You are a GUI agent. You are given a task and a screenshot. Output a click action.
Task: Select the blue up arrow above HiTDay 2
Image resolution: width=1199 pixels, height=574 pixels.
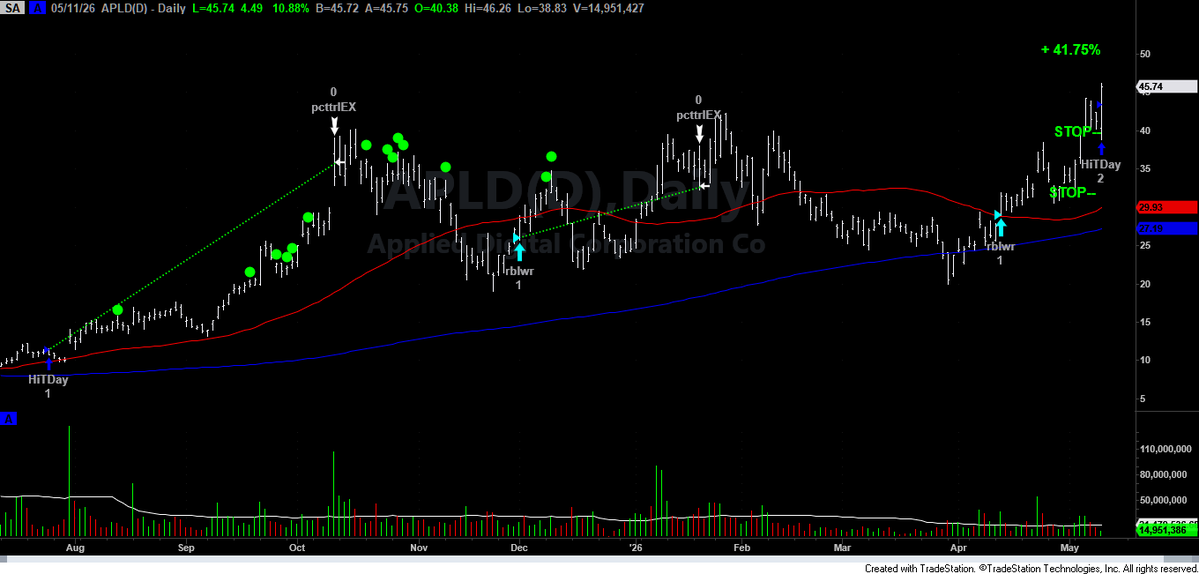(1101, 149)
